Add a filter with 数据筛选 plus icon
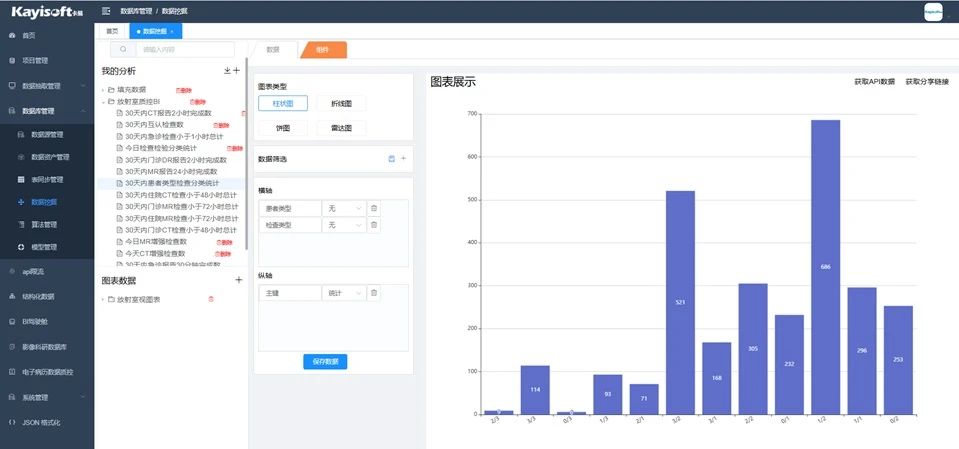The height and width of the screenshot is (449, 959). [403, 159]
